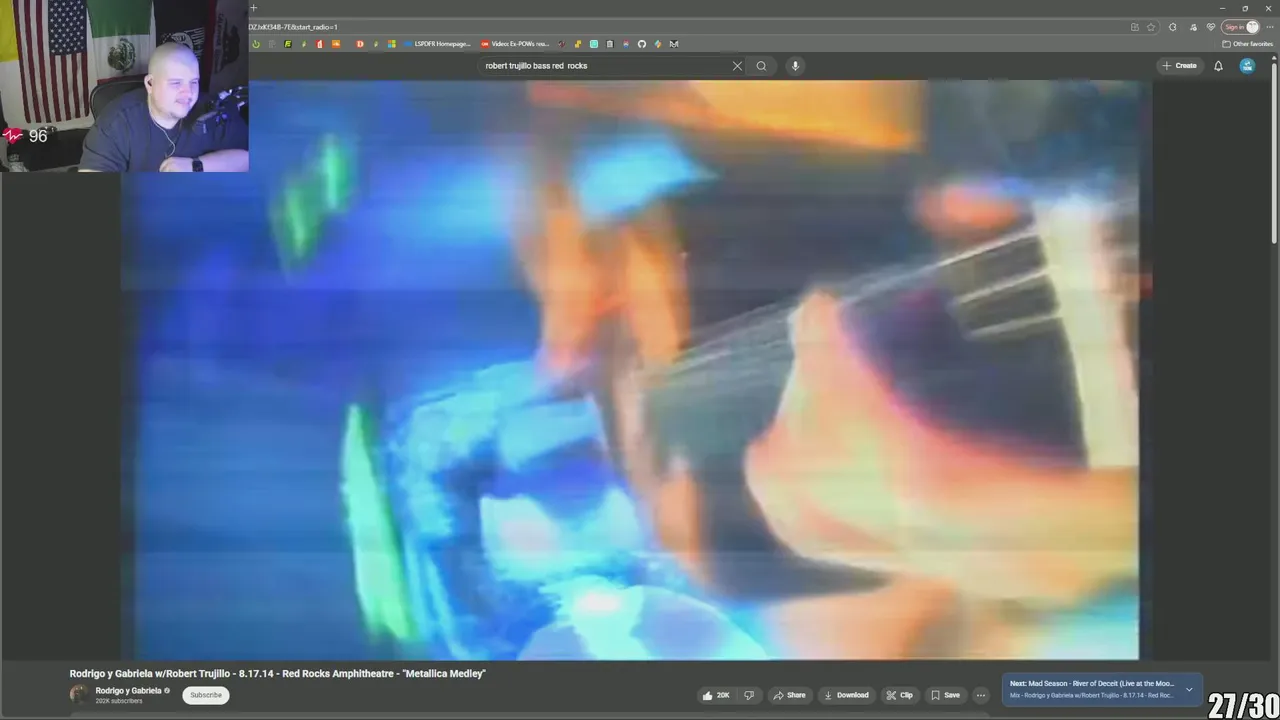Open the YouTube Create menu
1280x720 pixels.
point(1179,66)
